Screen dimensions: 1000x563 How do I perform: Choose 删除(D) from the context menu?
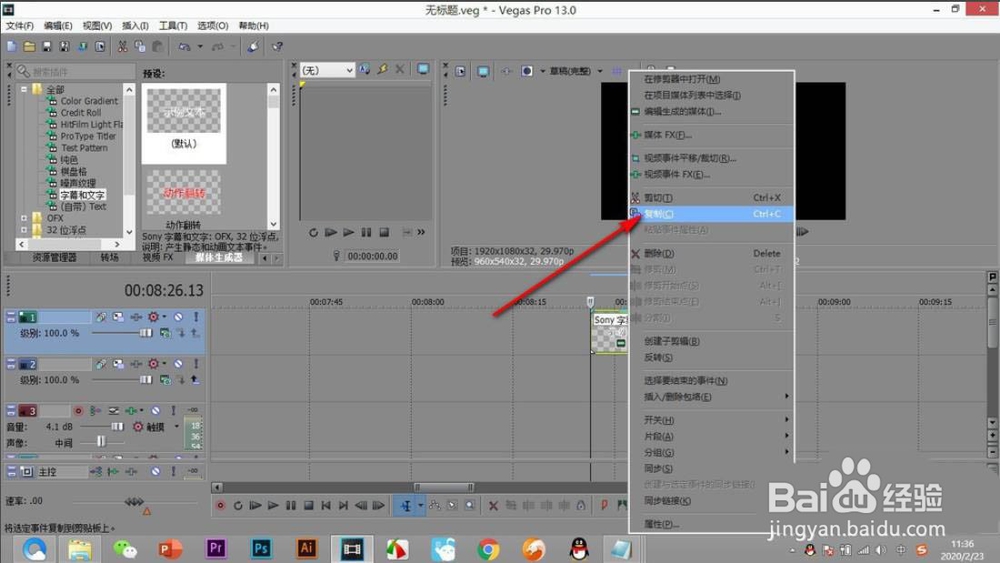[x=712, y=253]
